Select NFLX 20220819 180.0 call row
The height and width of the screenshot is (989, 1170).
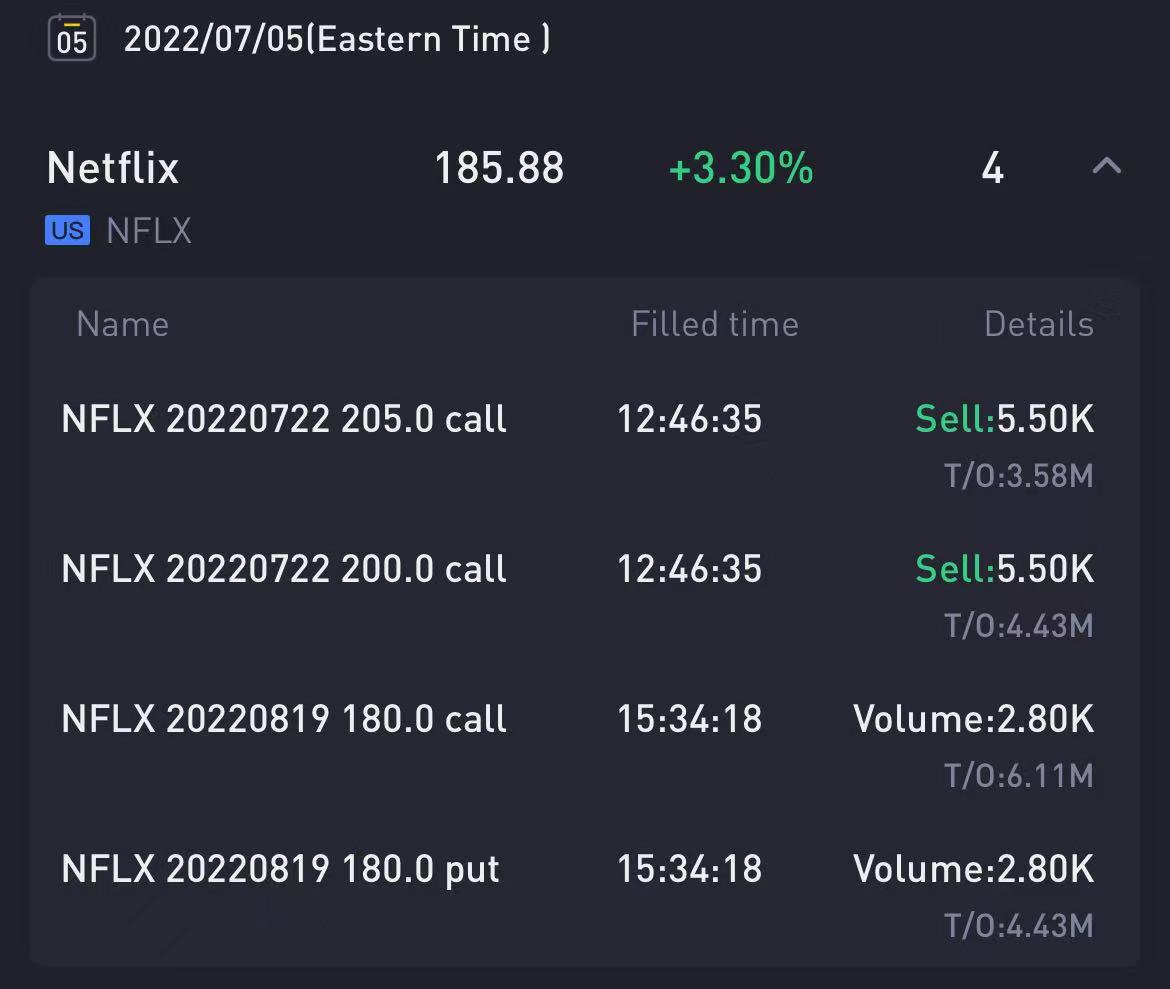pos(284,719)
